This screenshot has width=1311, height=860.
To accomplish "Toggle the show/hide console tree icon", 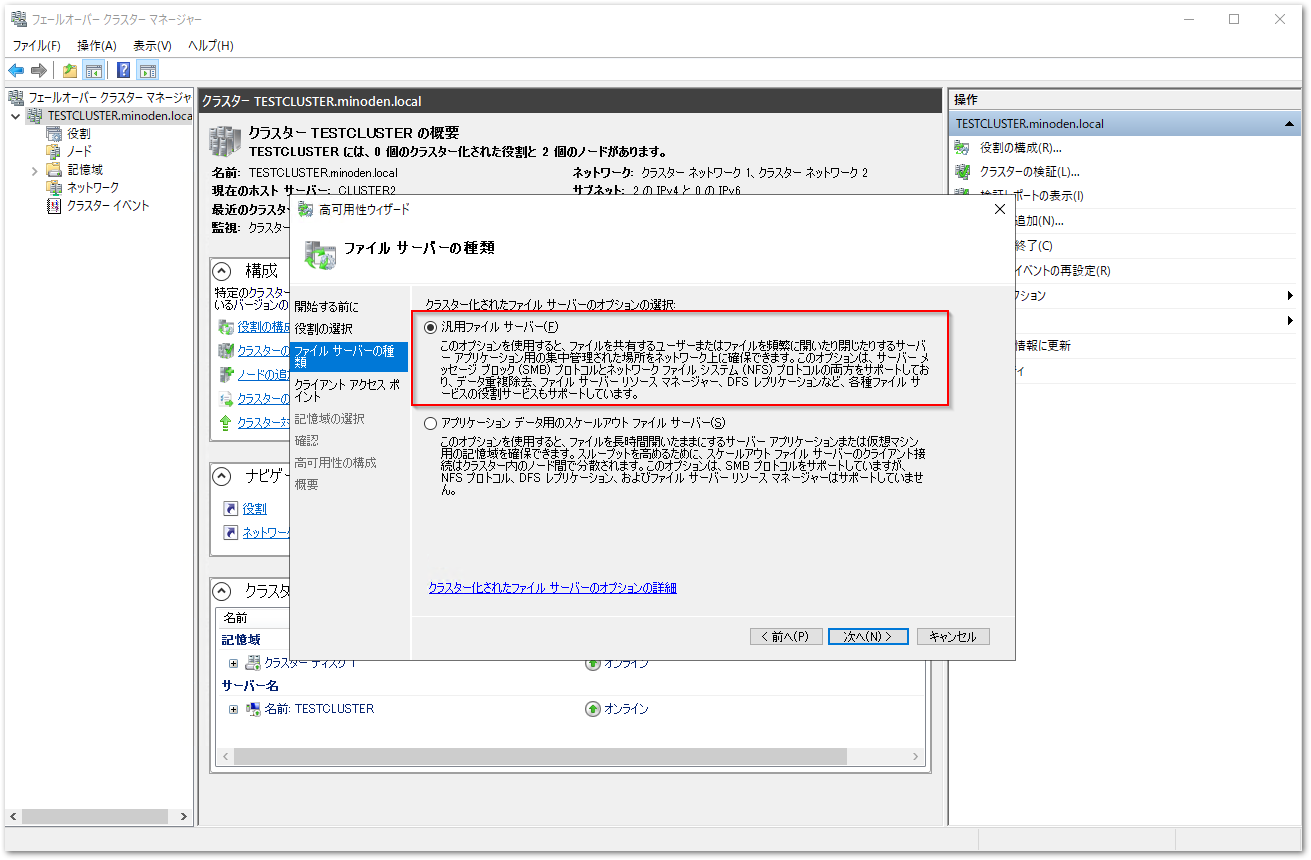I will pos(93,69).
